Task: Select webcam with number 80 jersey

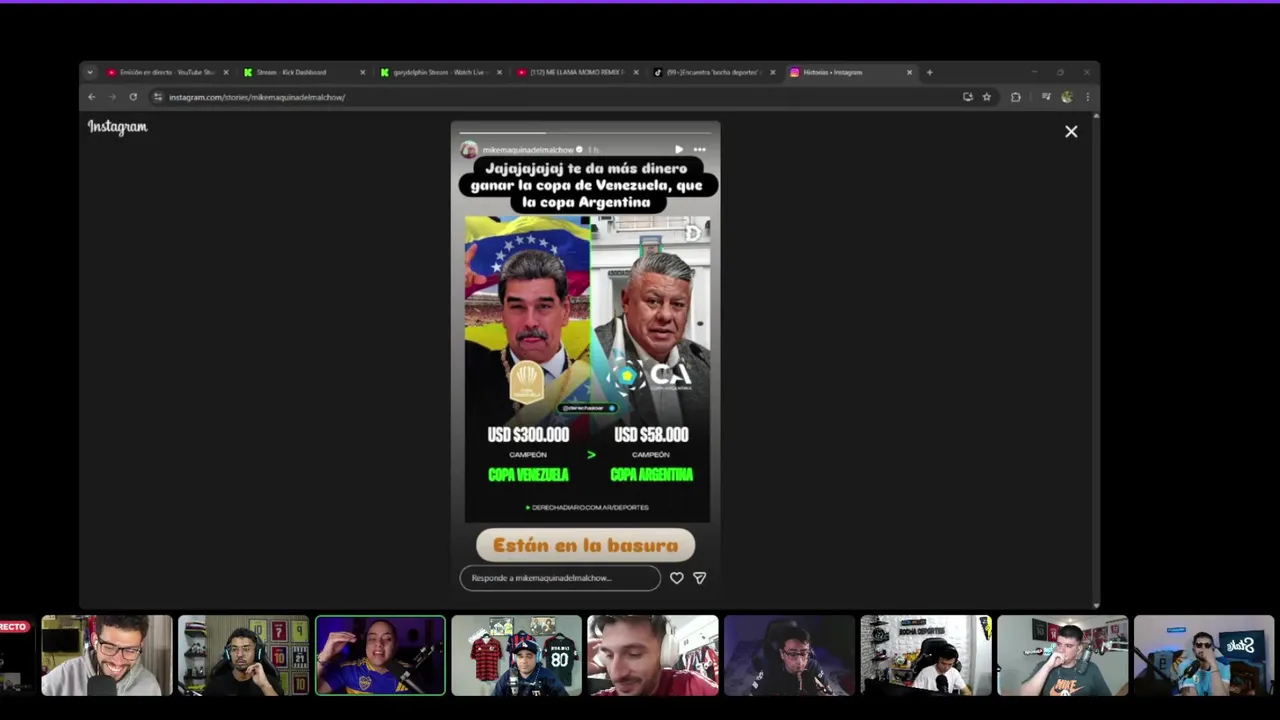Action: pyautogui.click(x=516, y=655)
